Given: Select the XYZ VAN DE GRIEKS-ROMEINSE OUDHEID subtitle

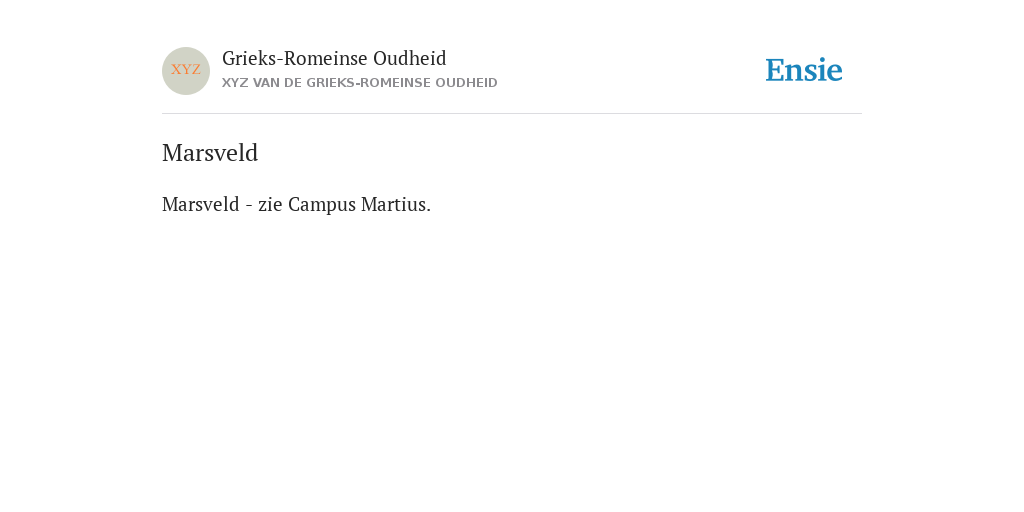Looking at the screenshot, I should pos(360,83).
